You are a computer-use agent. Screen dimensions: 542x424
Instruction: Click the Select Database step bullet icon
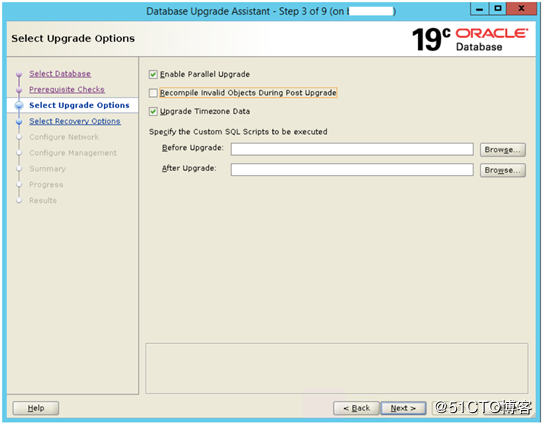pos(19,74)
